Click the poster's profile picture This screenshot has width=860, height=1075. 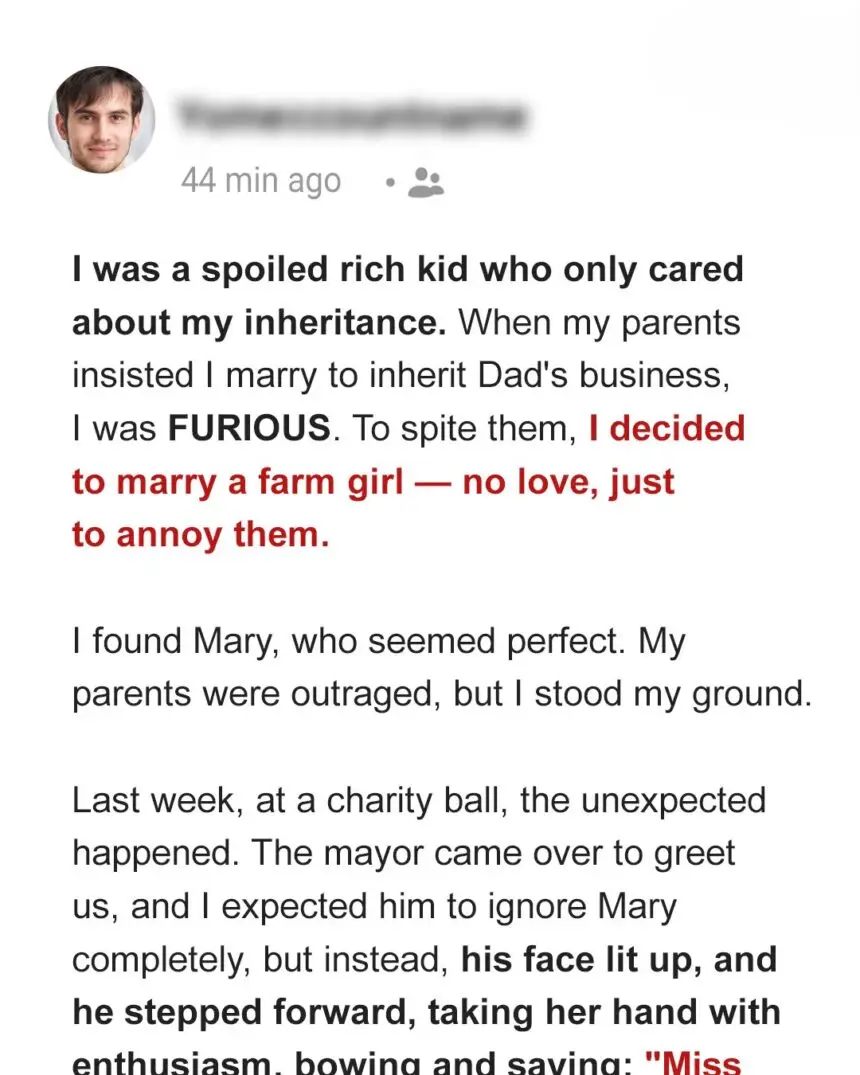coord(102,119)
